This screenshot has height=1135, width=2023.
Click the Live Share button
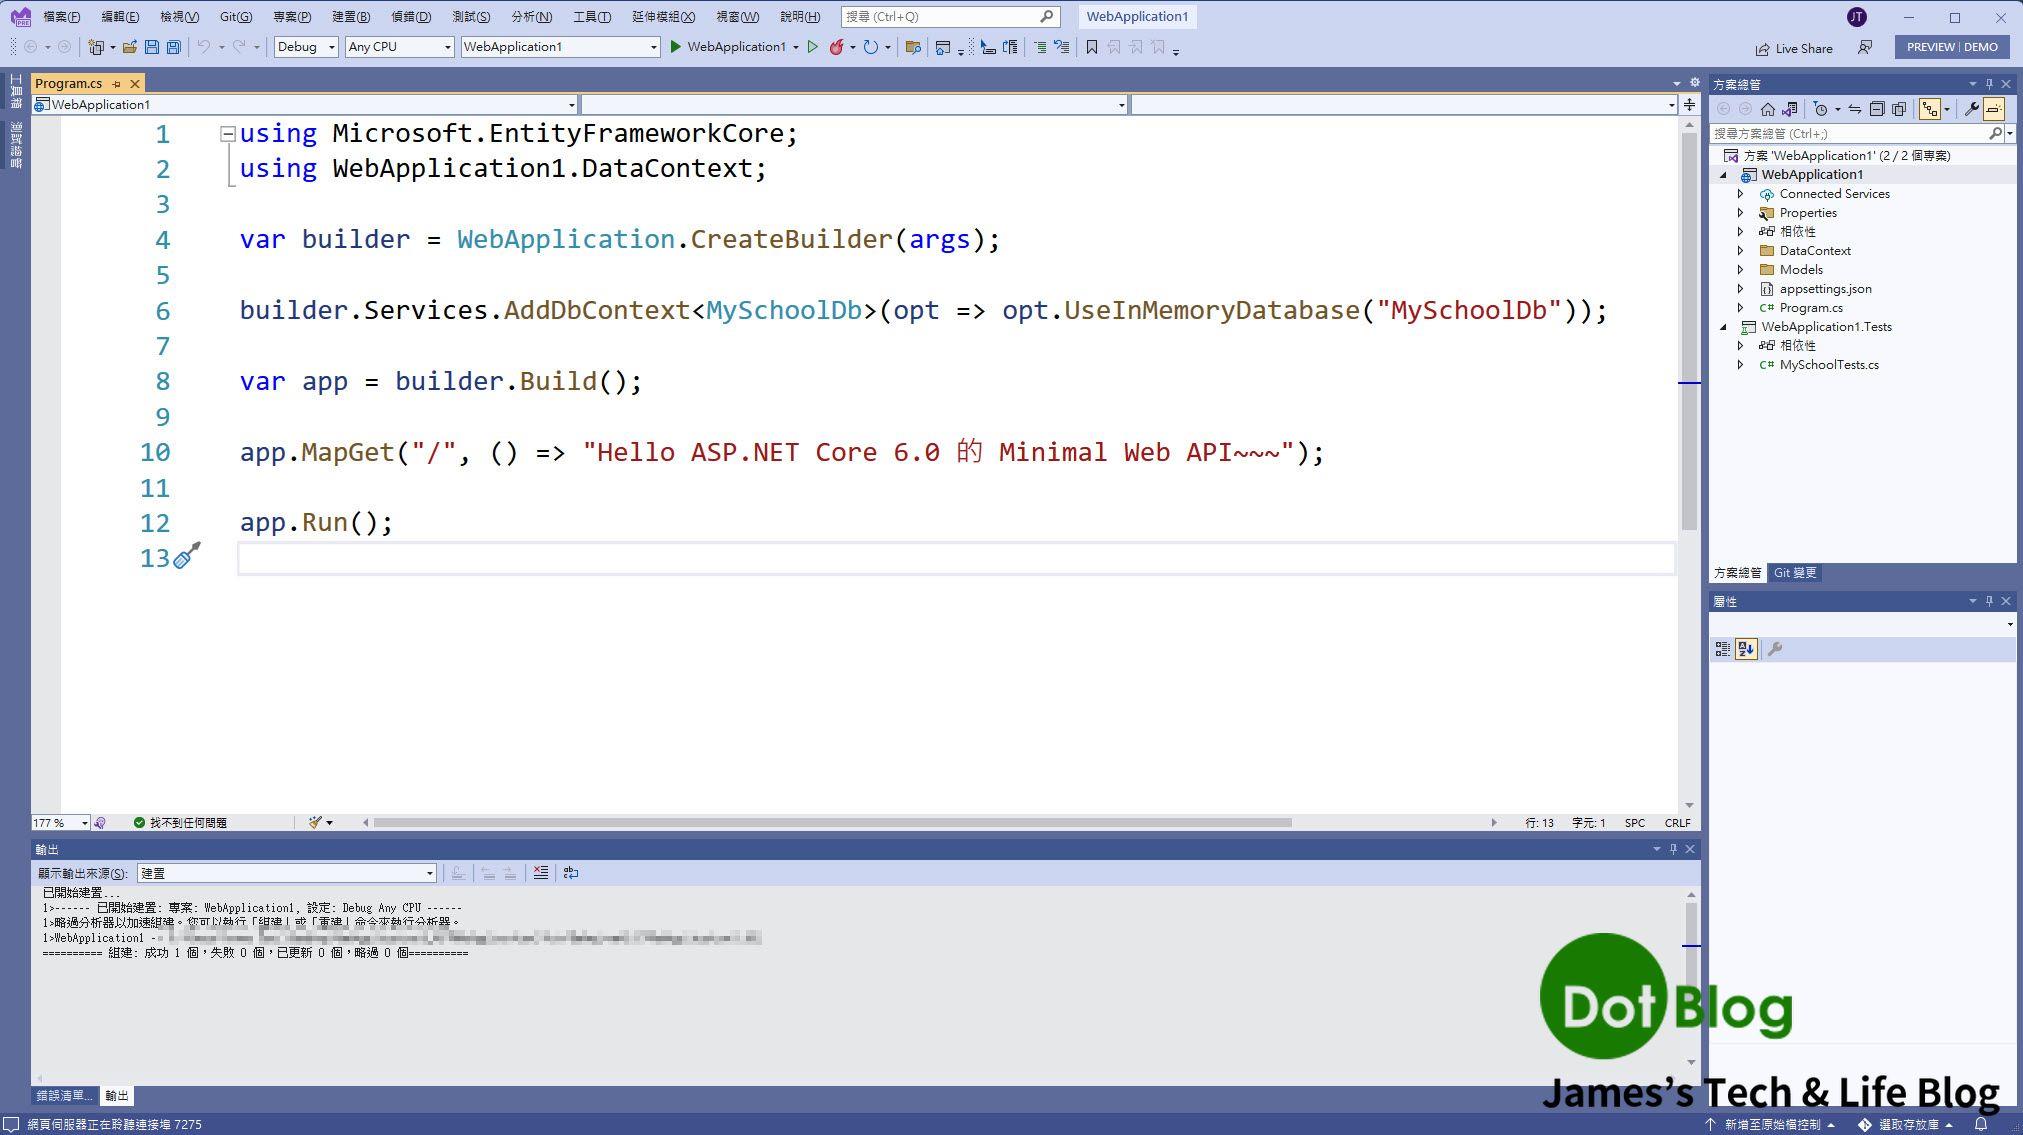[x=1793, y=48]
